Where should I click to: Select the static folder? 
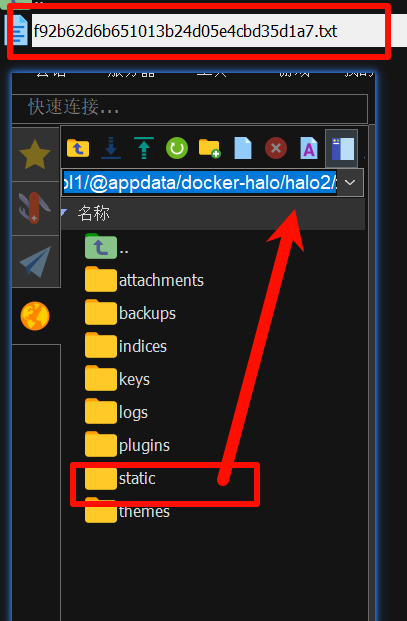137,478
